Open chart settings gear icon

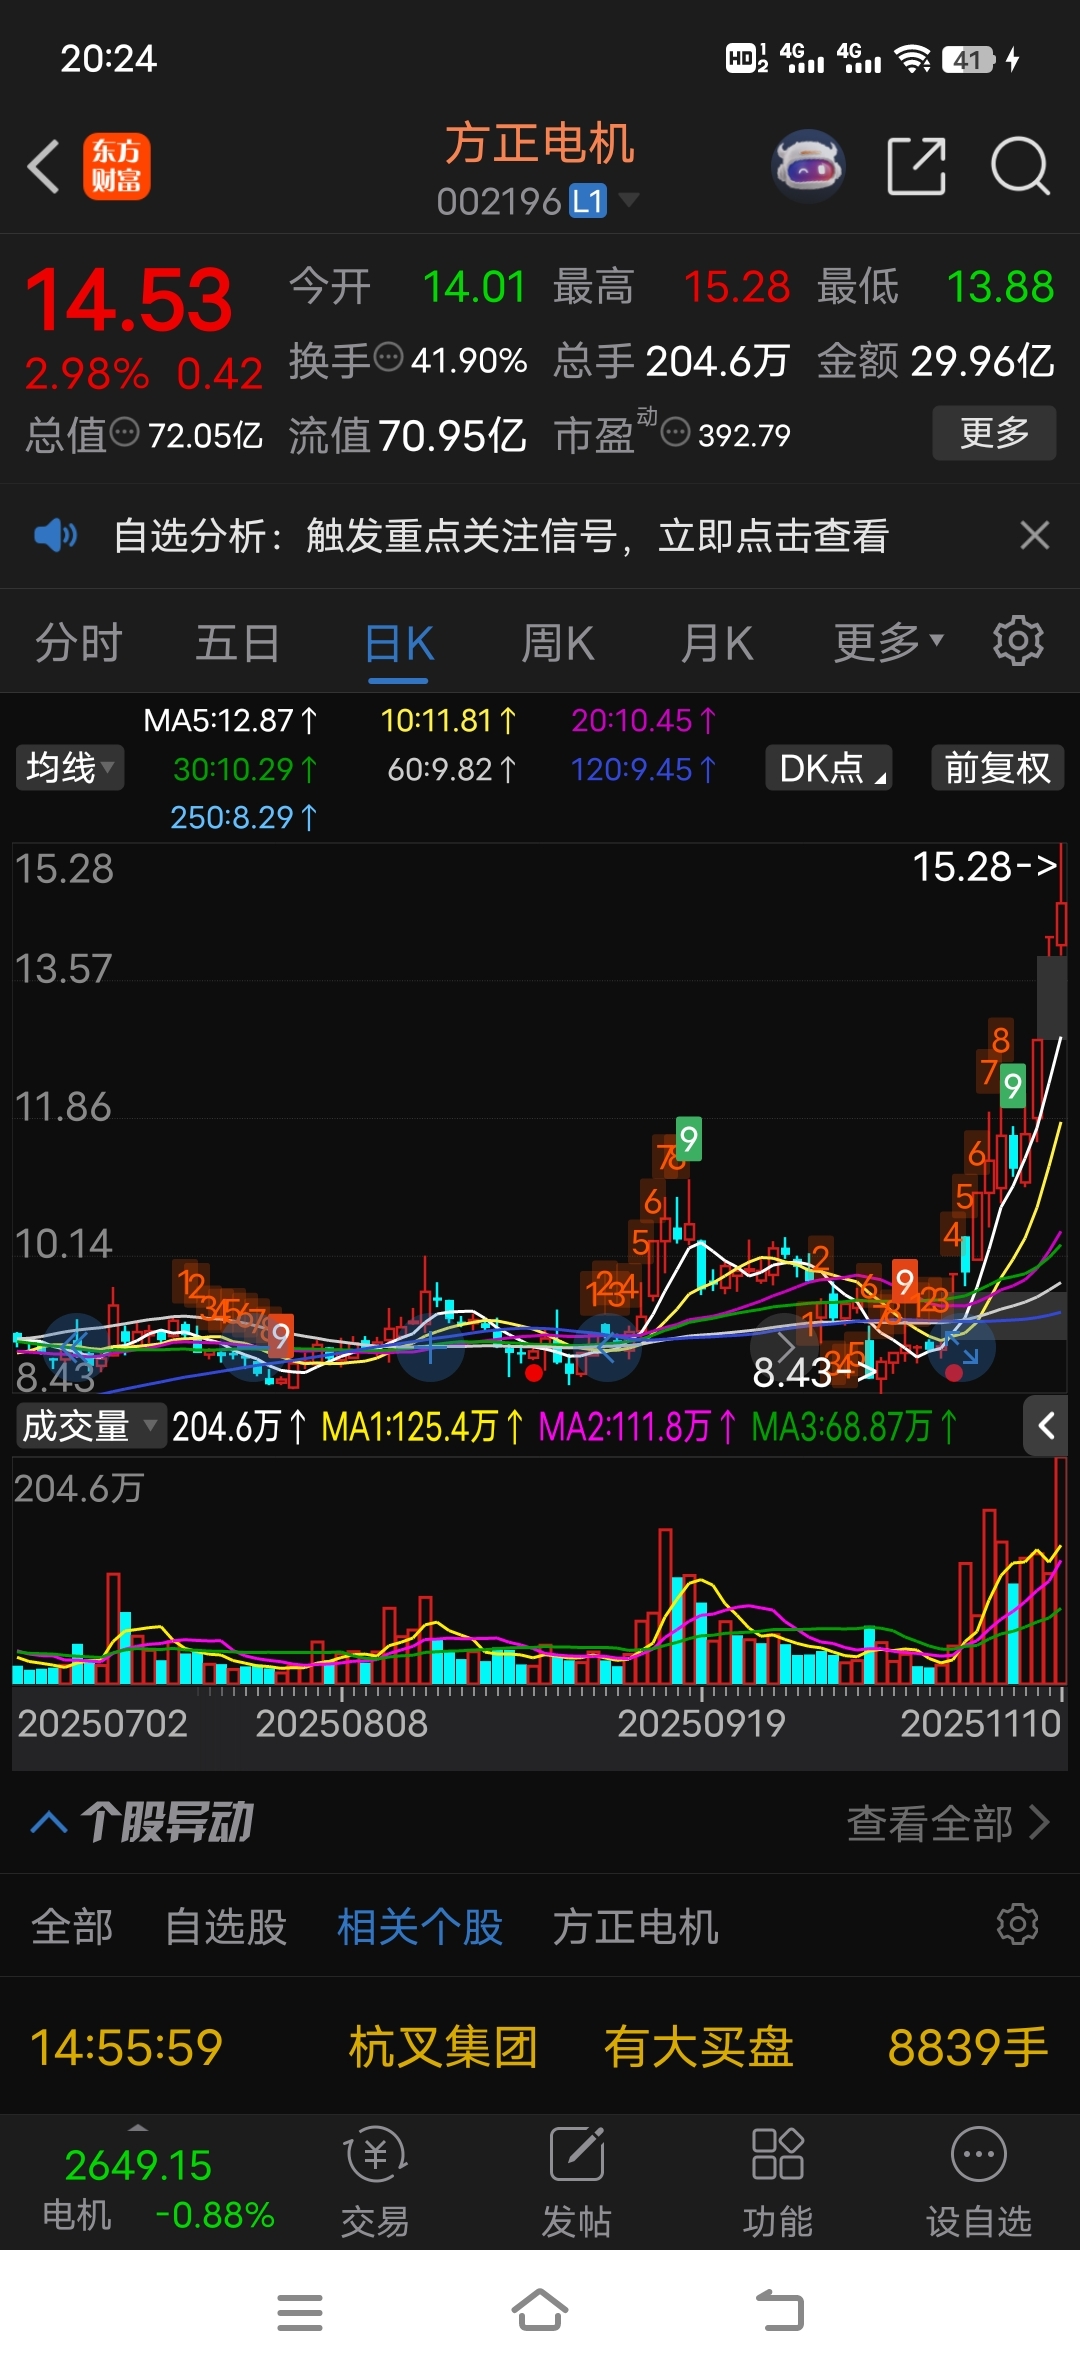[x=1018, y=641]
